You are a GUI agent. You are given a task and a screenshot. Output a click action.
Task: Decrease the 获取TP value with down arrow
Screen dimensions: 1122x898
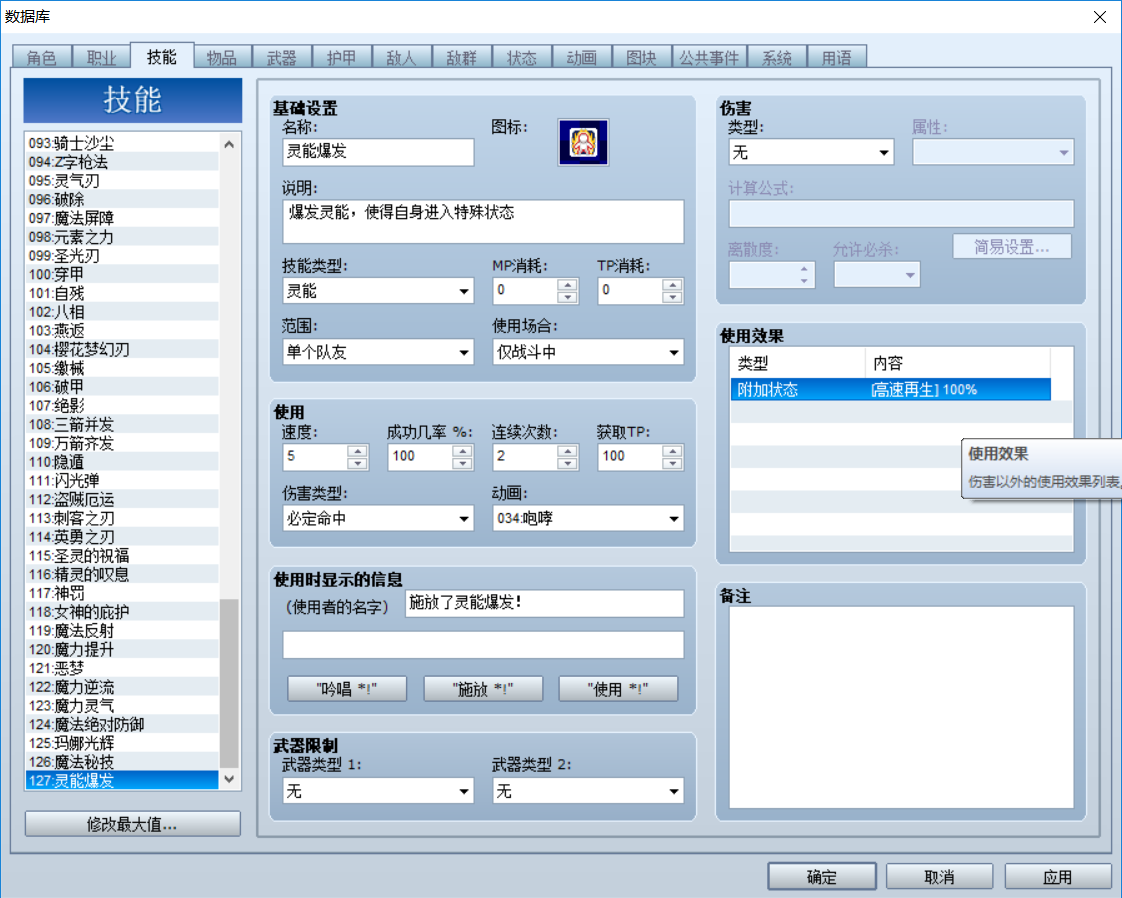tap(673, 464)
